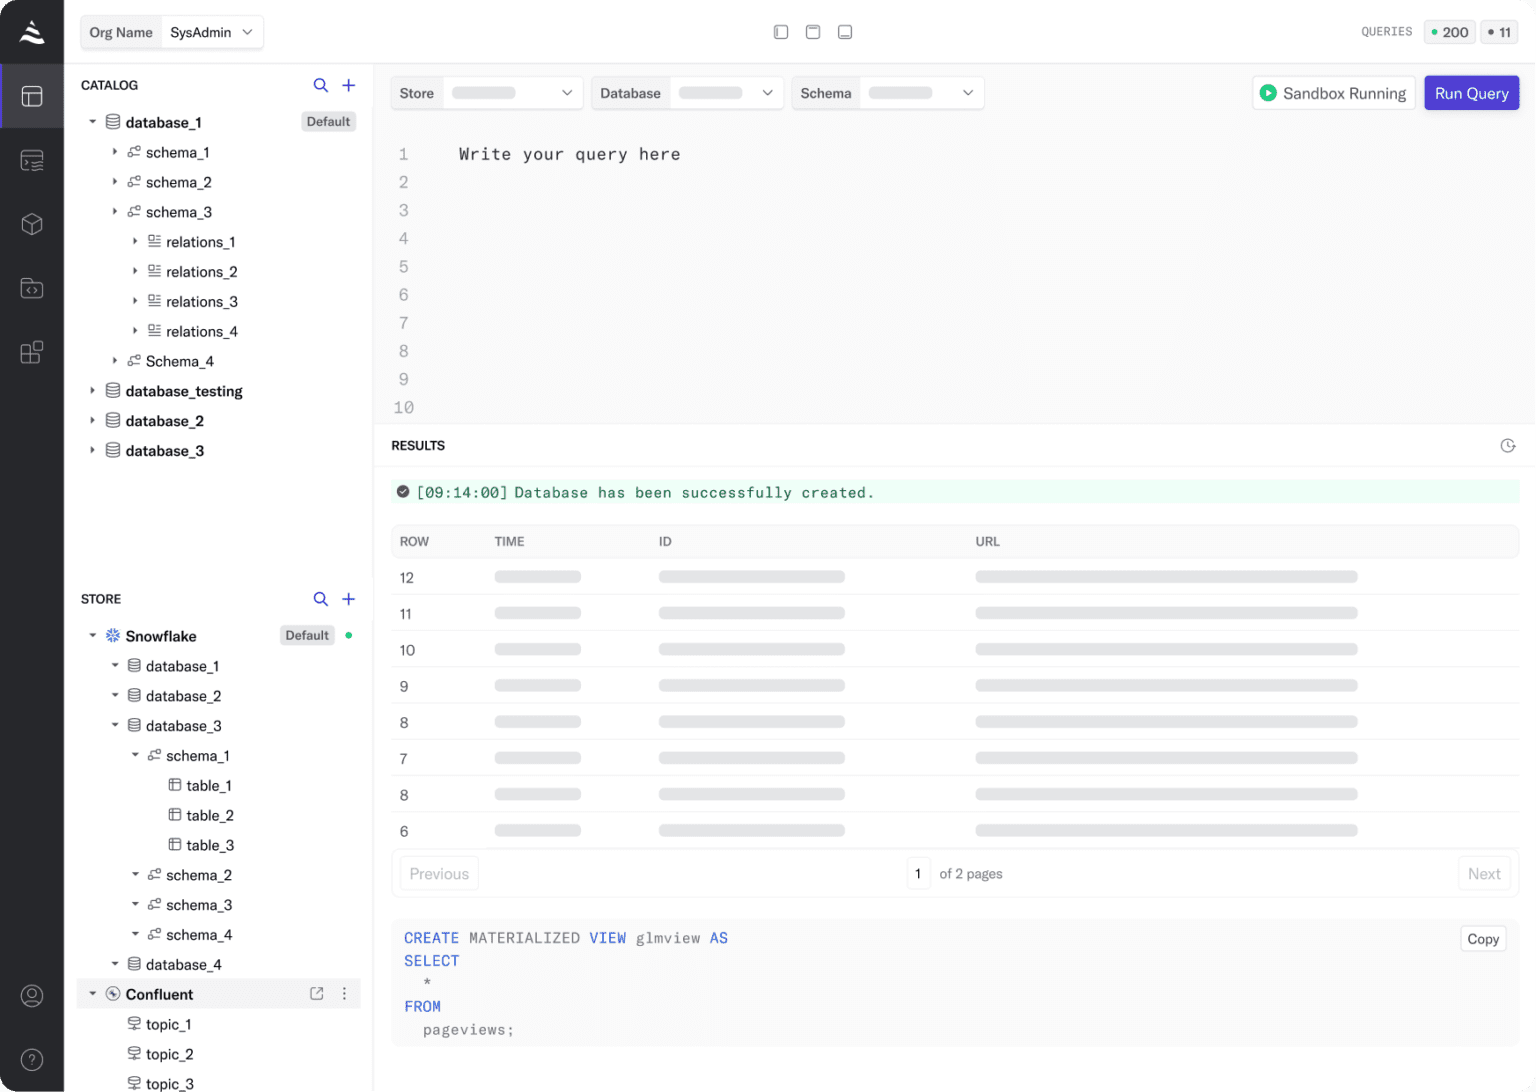Toggle the left panel layout view
The height and width of the screenshot is (1092, 1536).
point(781,31)
